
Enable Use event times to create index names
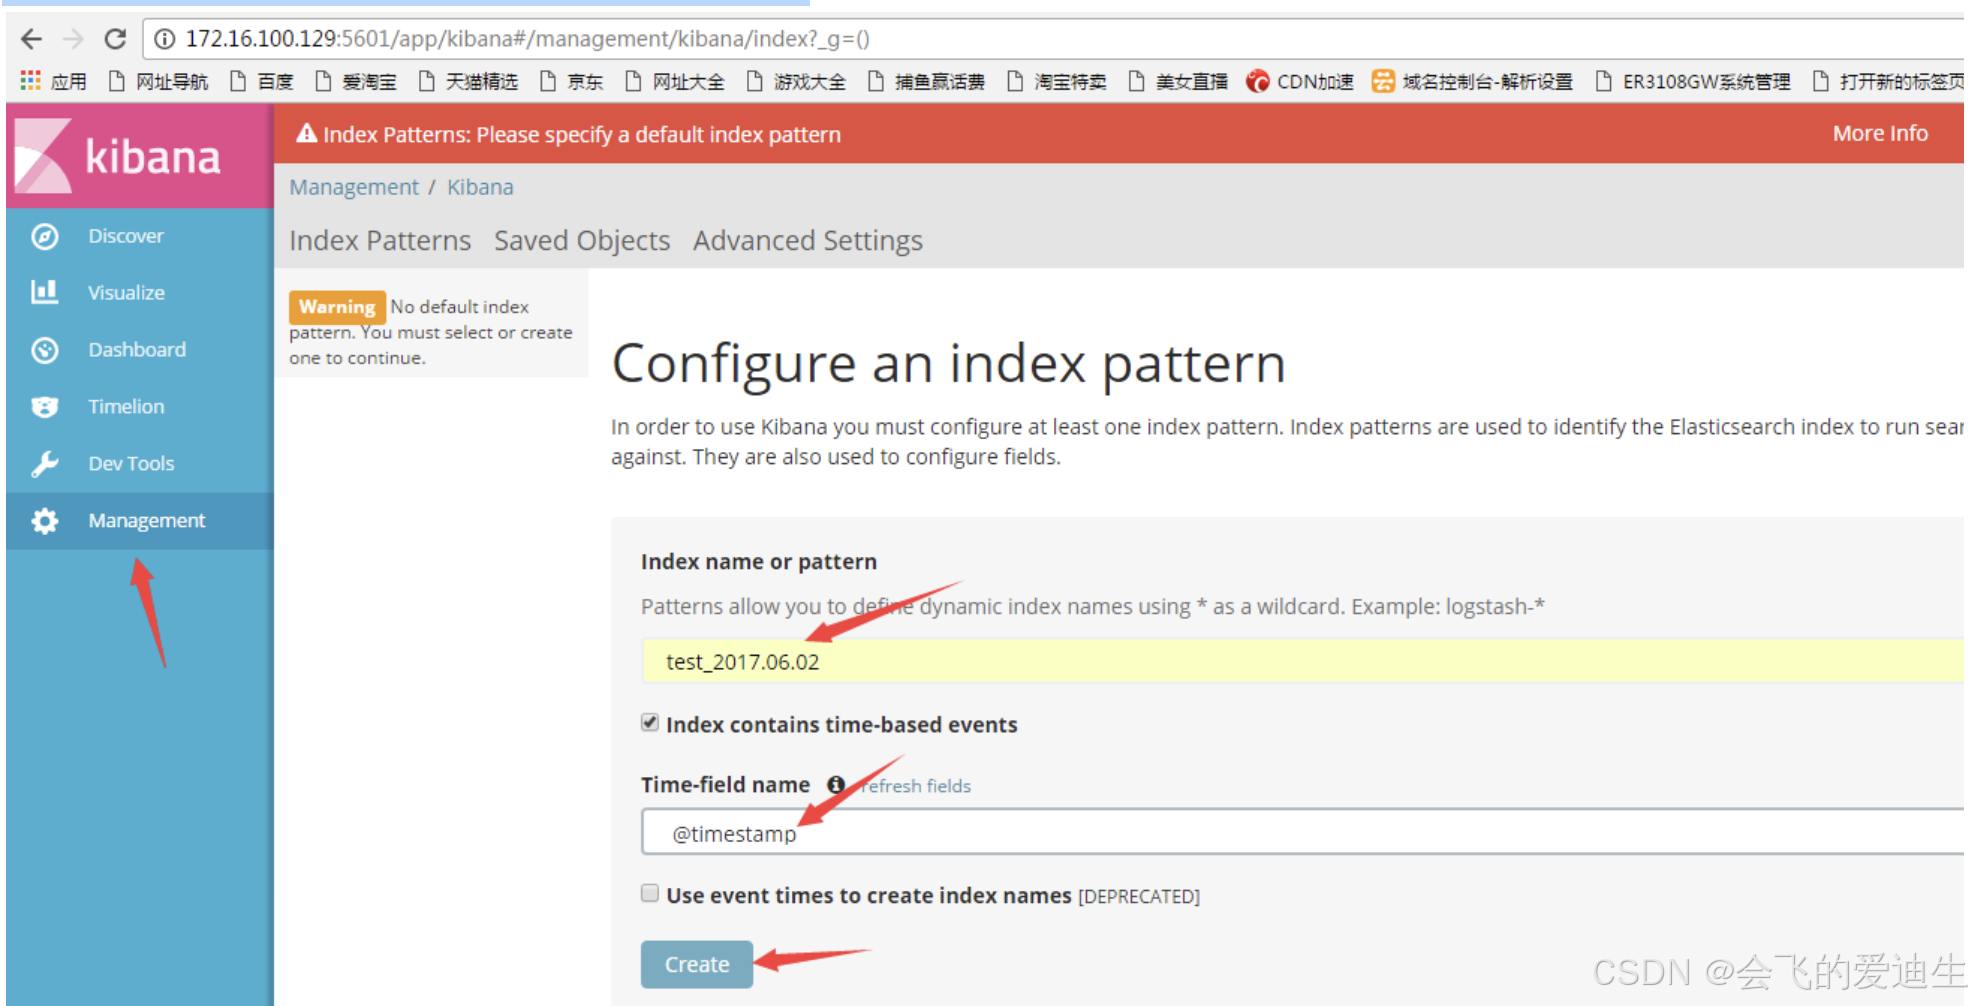650,893
